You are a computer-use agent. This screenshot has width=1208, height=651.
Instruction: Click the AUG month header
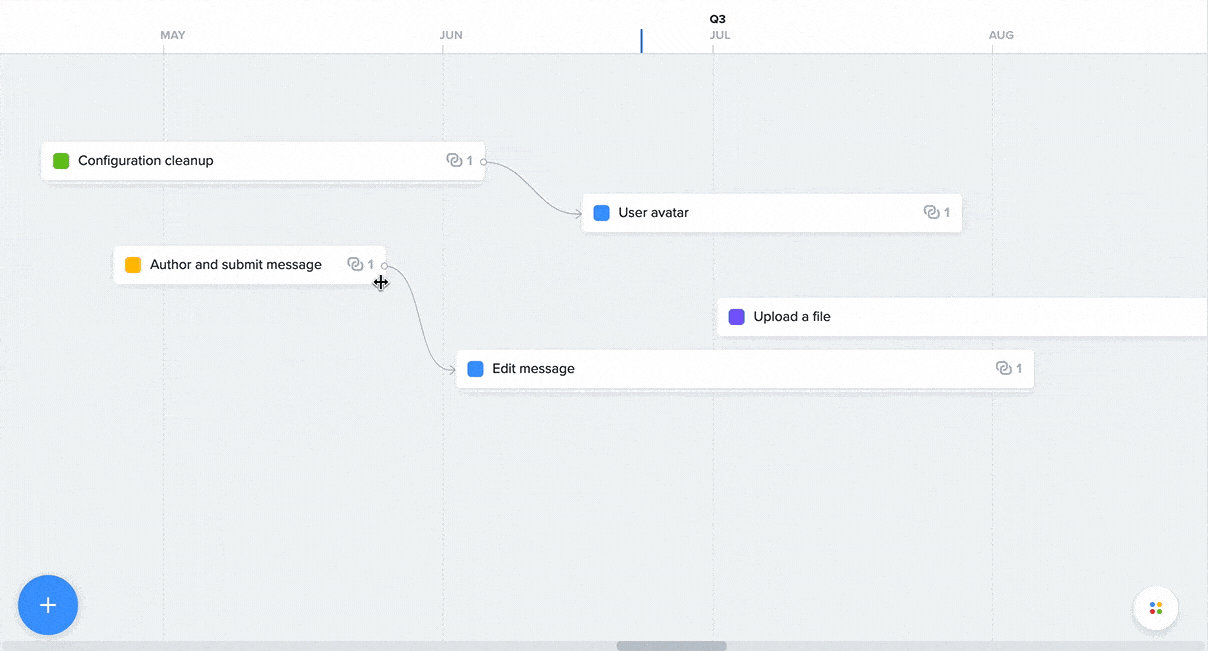(x=1001, y=35)
